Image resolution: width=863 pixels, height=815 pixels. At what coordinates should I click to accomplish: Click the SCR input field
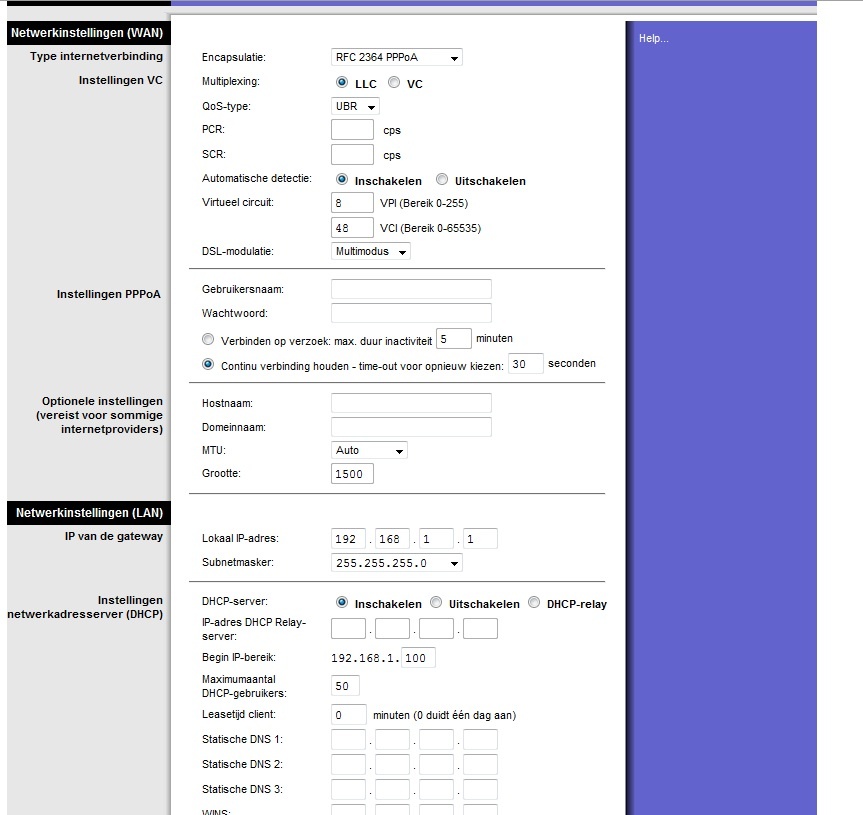tap(352, 155)
